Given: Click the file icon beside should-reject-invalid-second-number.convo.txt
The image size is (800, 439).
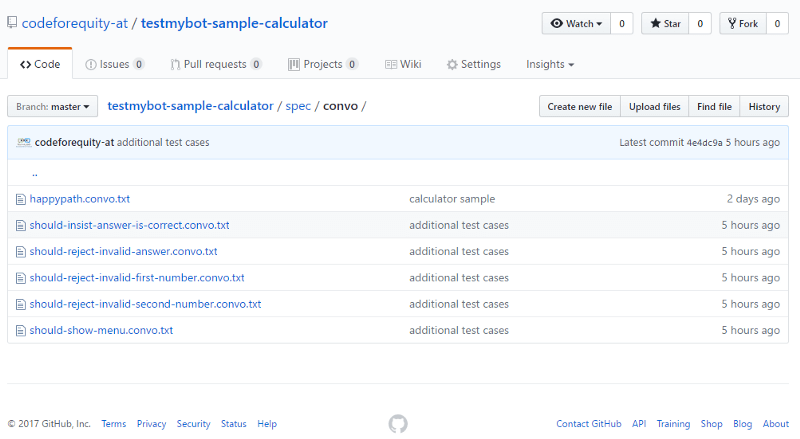Looking at the screenshot, I should tap(20, 304).
